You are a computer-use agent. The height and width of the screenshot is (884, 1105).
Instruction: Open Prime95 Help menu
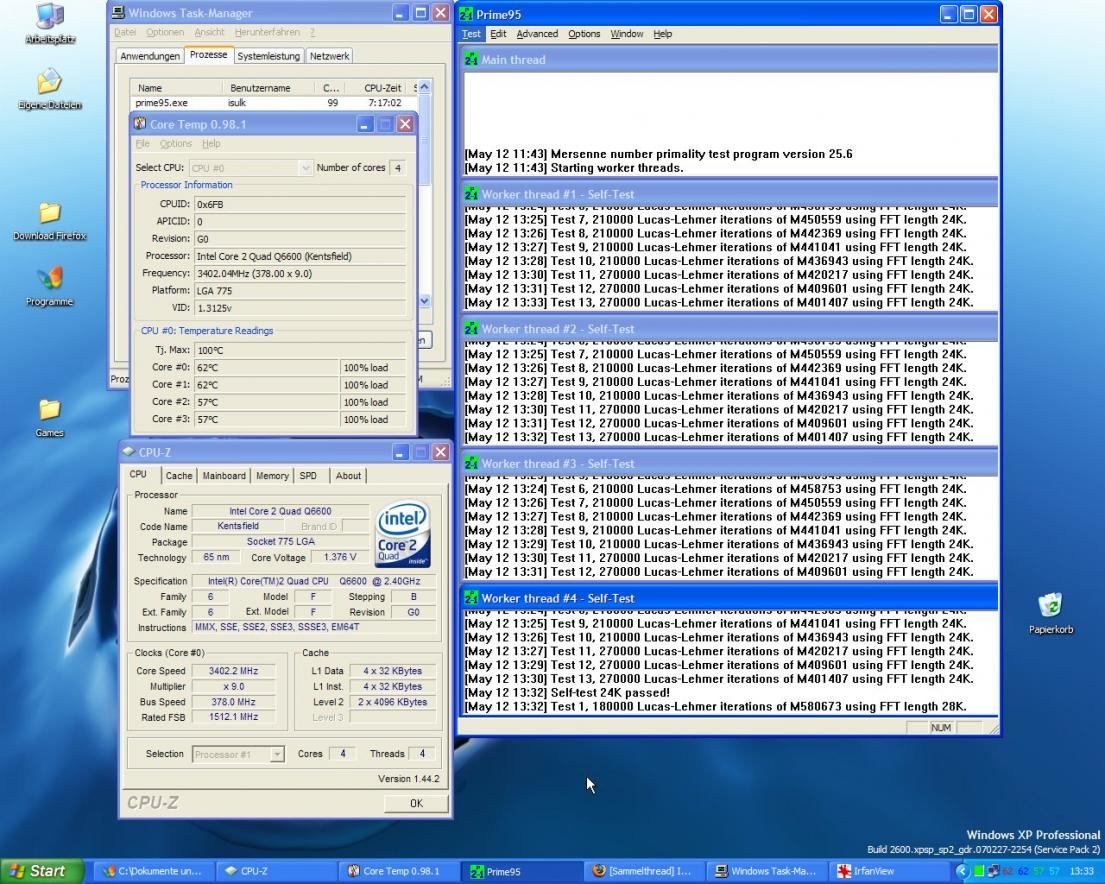[662, 34]
